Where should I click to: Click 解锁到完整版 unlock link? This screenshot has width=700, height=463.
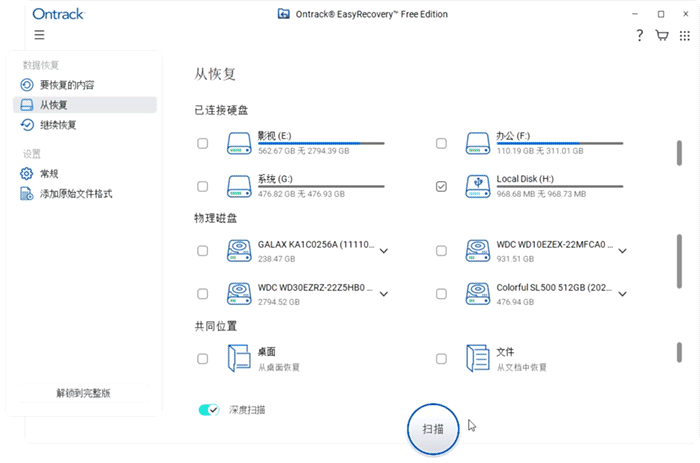point(83,393)
